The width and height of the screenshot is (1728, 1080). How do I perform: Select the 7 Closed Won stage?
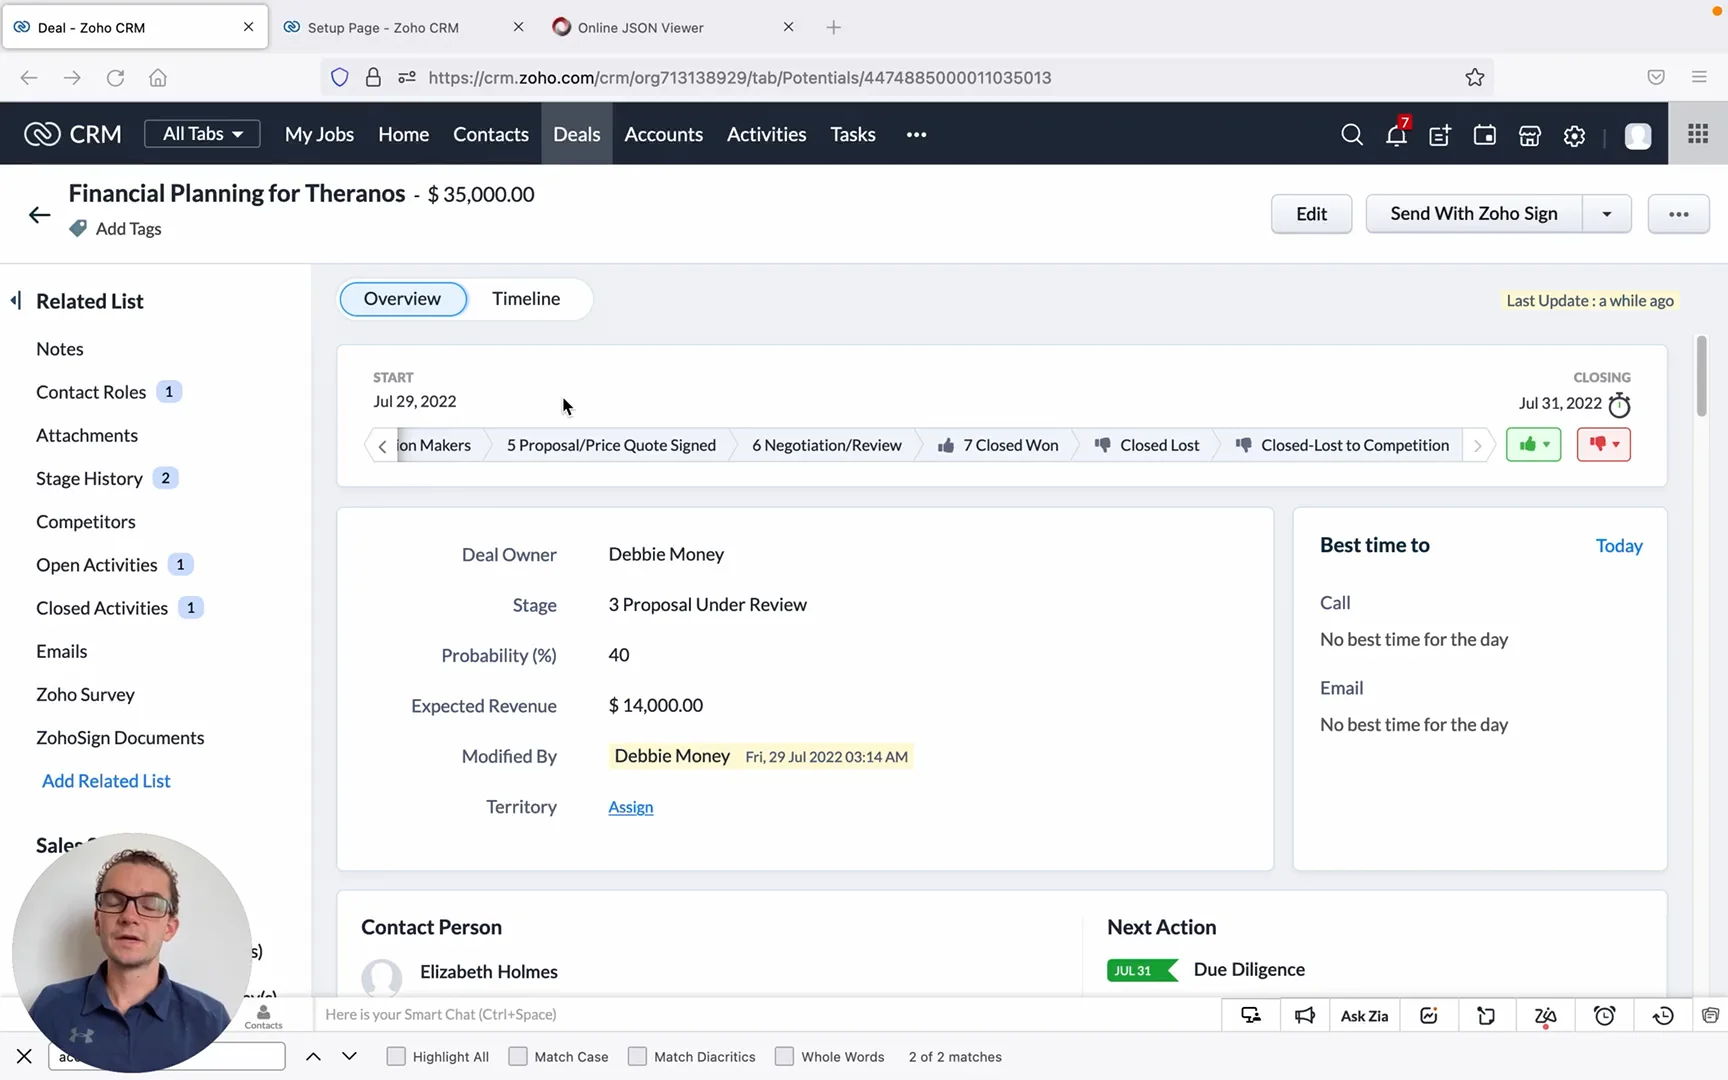(x=997, y=445)
